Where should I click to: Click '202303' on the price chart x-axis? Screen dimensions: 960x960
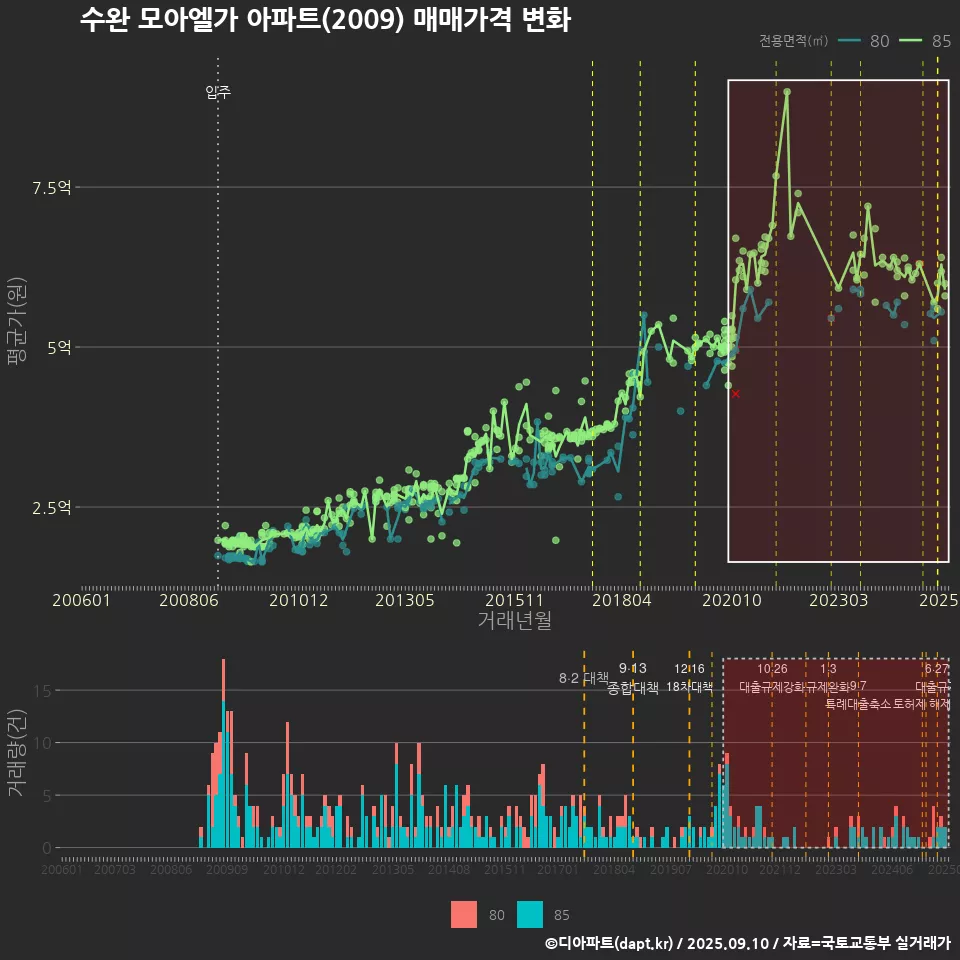tap(839, 600)
